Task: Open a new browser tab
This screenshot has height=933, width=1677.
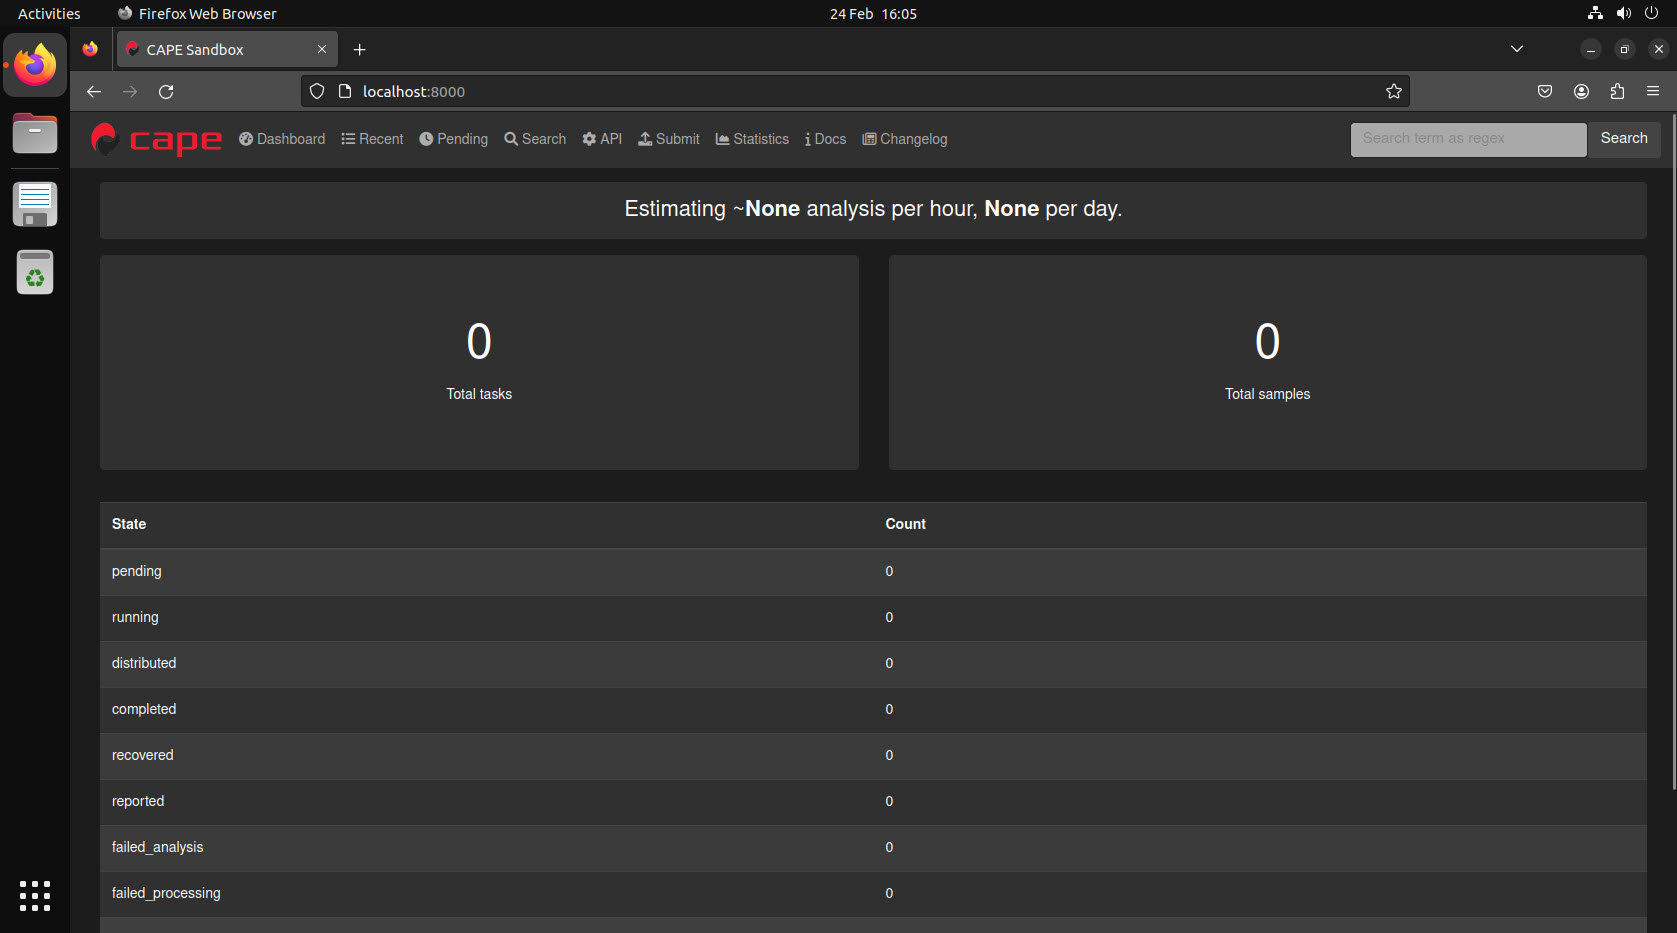Action: (x=360, y=50)
